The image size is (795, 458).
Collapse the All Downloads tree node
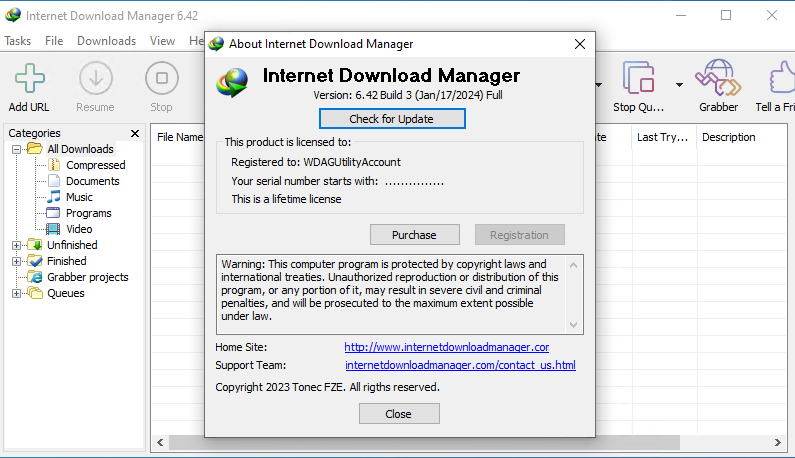click(x=16, y=149)
